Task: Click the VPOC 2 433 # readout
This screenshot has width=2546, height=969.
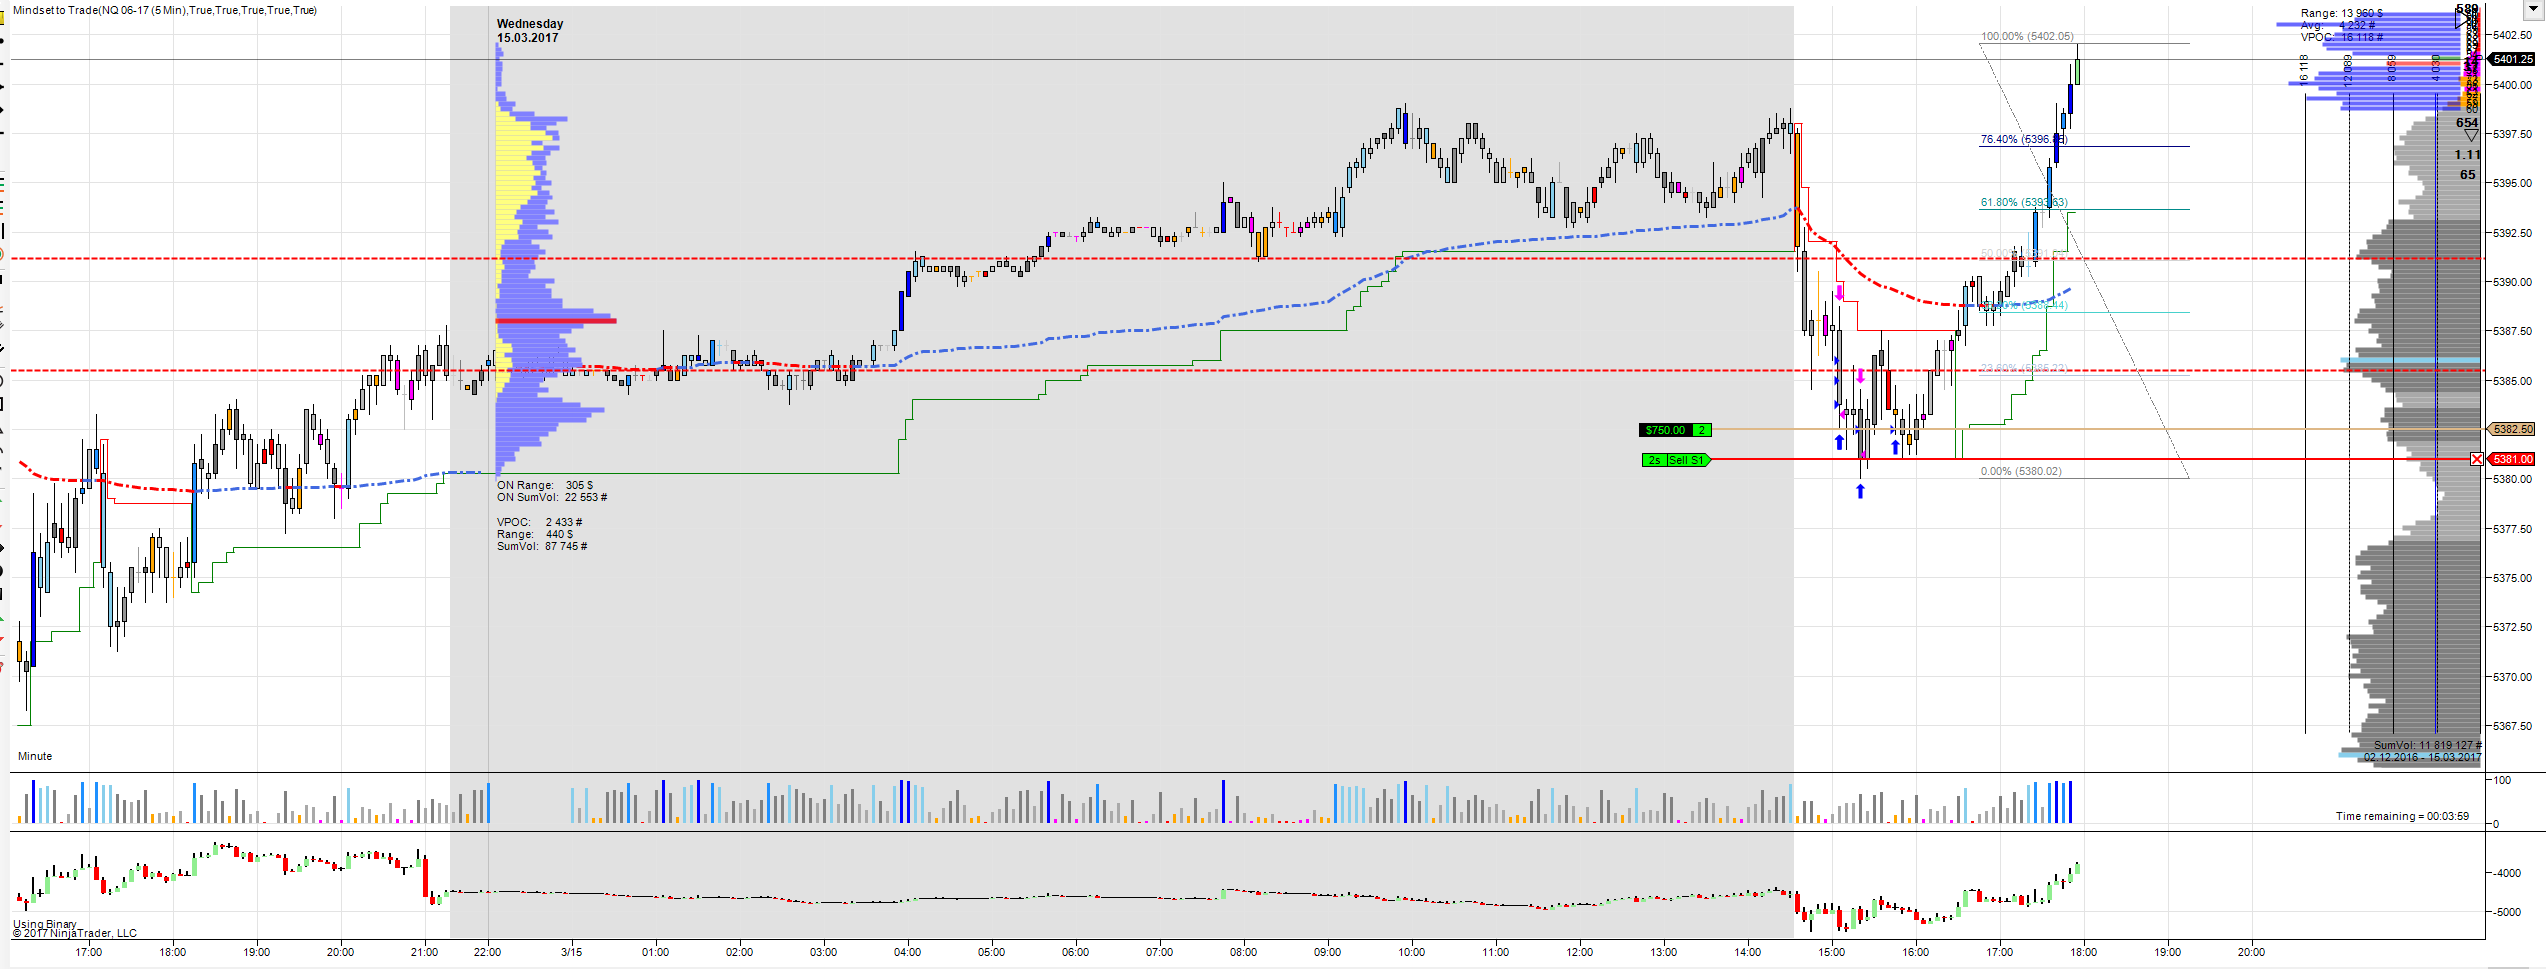Action: point(540,522)
